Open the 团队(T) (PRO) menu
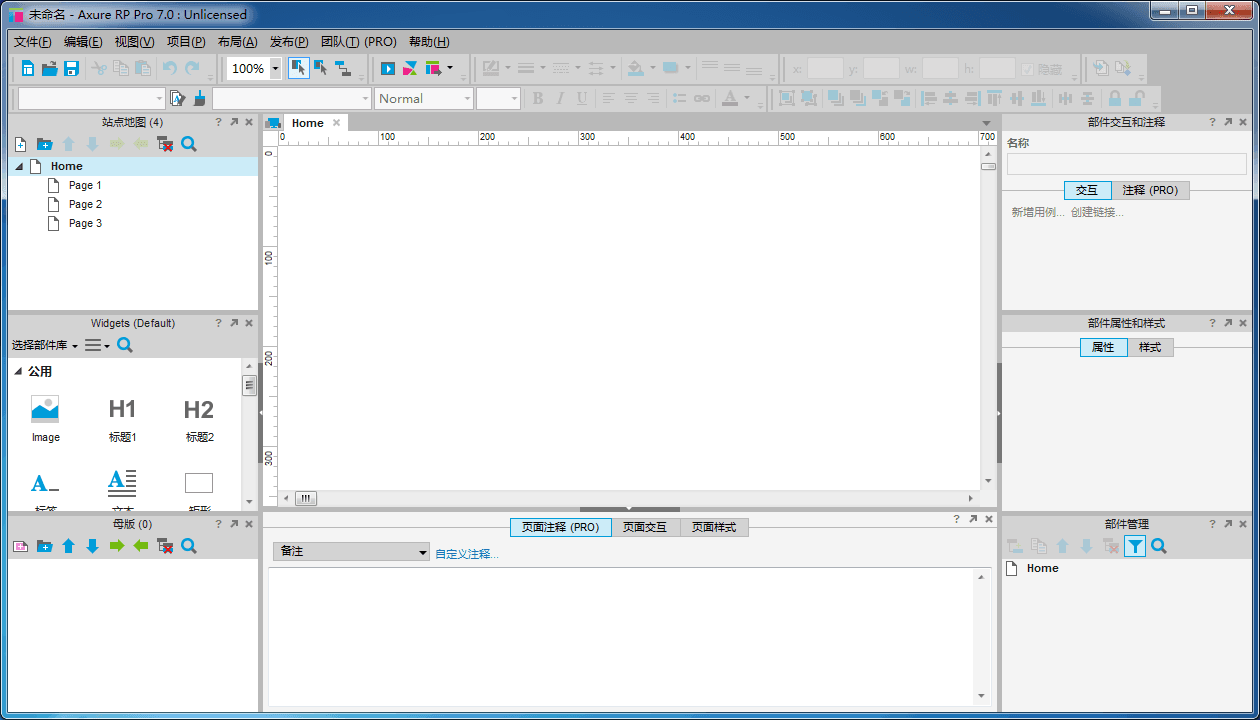Screen dimensions: 1260x720 (x=359, y=42)
